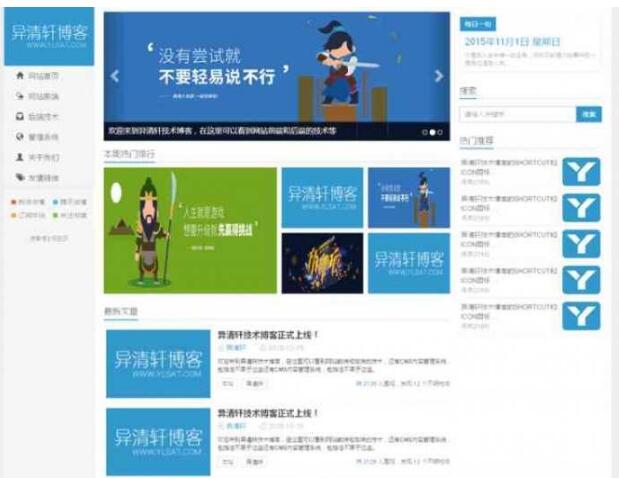Click the globe icon for 管理系统
Image resolution: width=619 pixels, height=478 pixels.
click(x=19, y=137)
